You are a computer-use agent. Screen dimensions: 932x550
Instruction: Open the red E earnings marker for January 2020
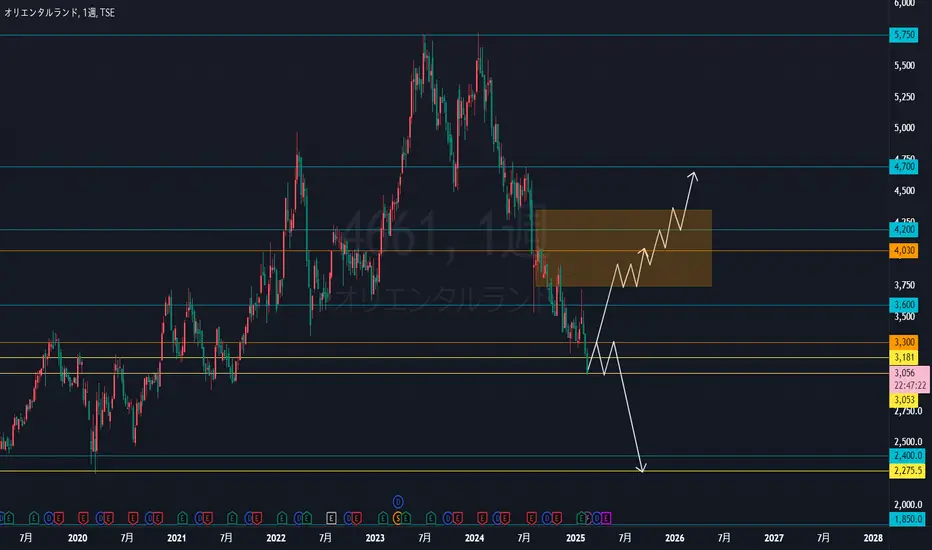coord(83,518)
